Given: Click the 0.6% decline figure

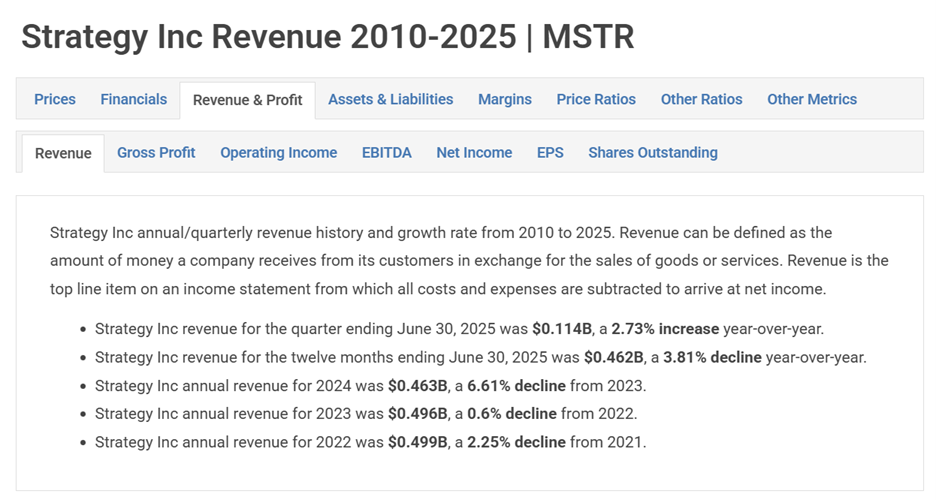Looking at the screenshot, I should point(512,413).
